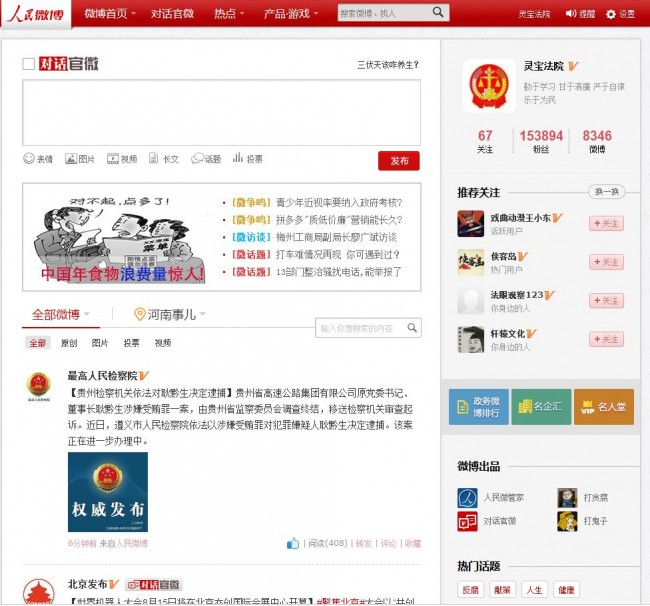Viewport: 650px width, 606px height.
Task: Click 收藏 on 最高人民检察院 post
Action: tap(412, 543)
